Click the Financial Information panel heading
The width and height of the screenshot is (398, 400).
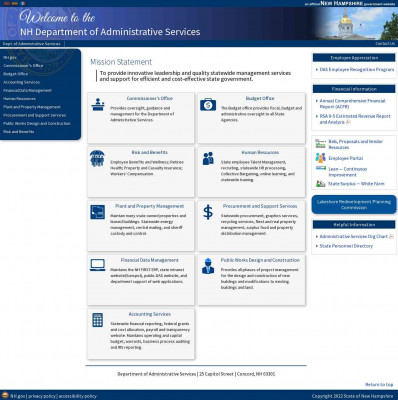(354, 89)
